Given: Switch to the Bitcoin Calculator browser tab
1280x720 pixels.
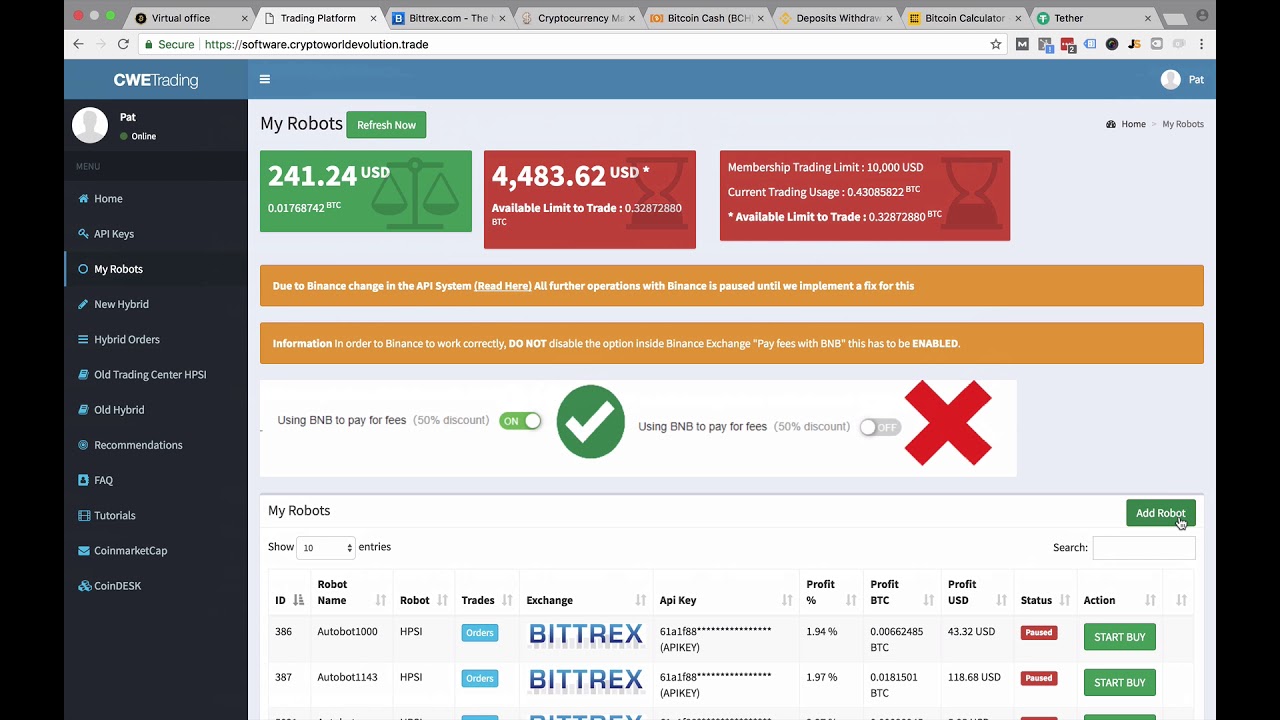Looking at the screenshot, I should click(x=965, y=18).
